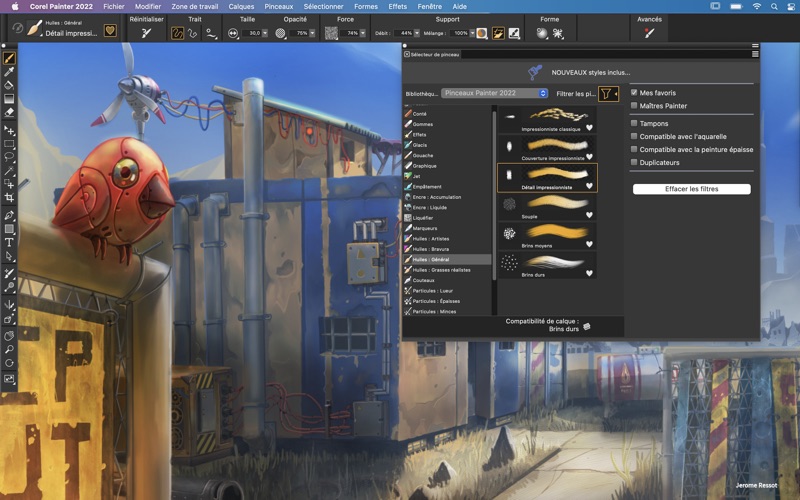Select the Rotate Page tool

9,363
